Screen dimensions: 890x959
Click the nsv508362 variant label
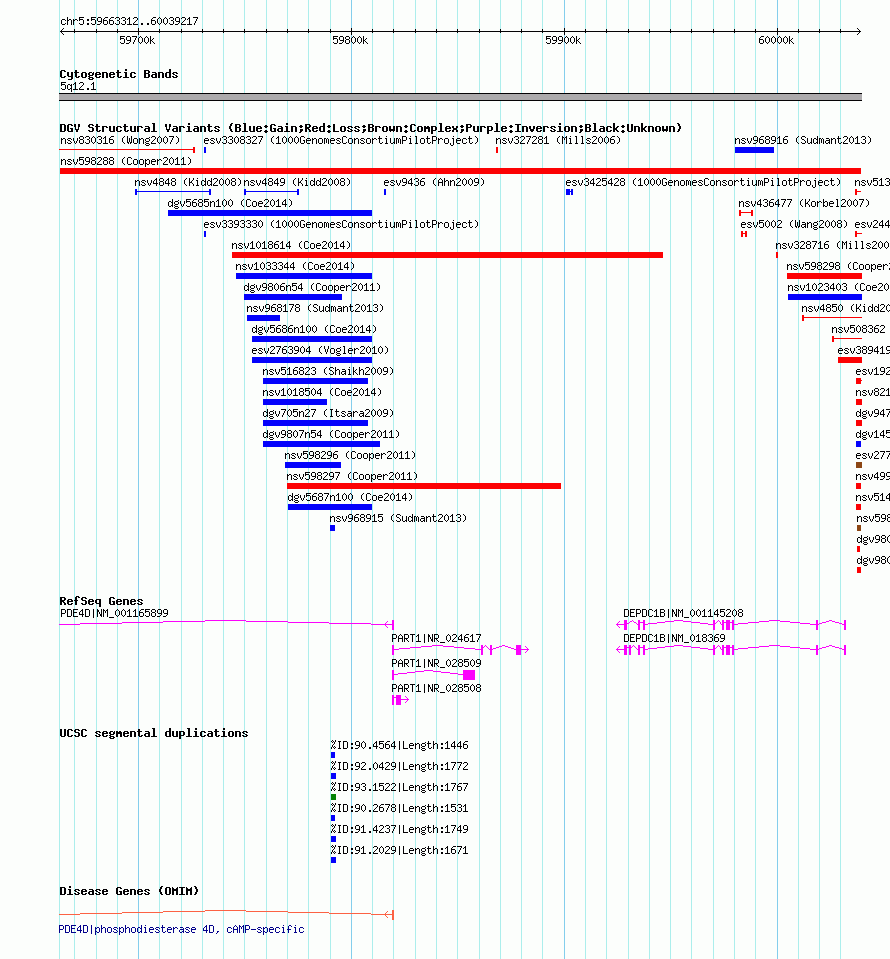(858, 329)
